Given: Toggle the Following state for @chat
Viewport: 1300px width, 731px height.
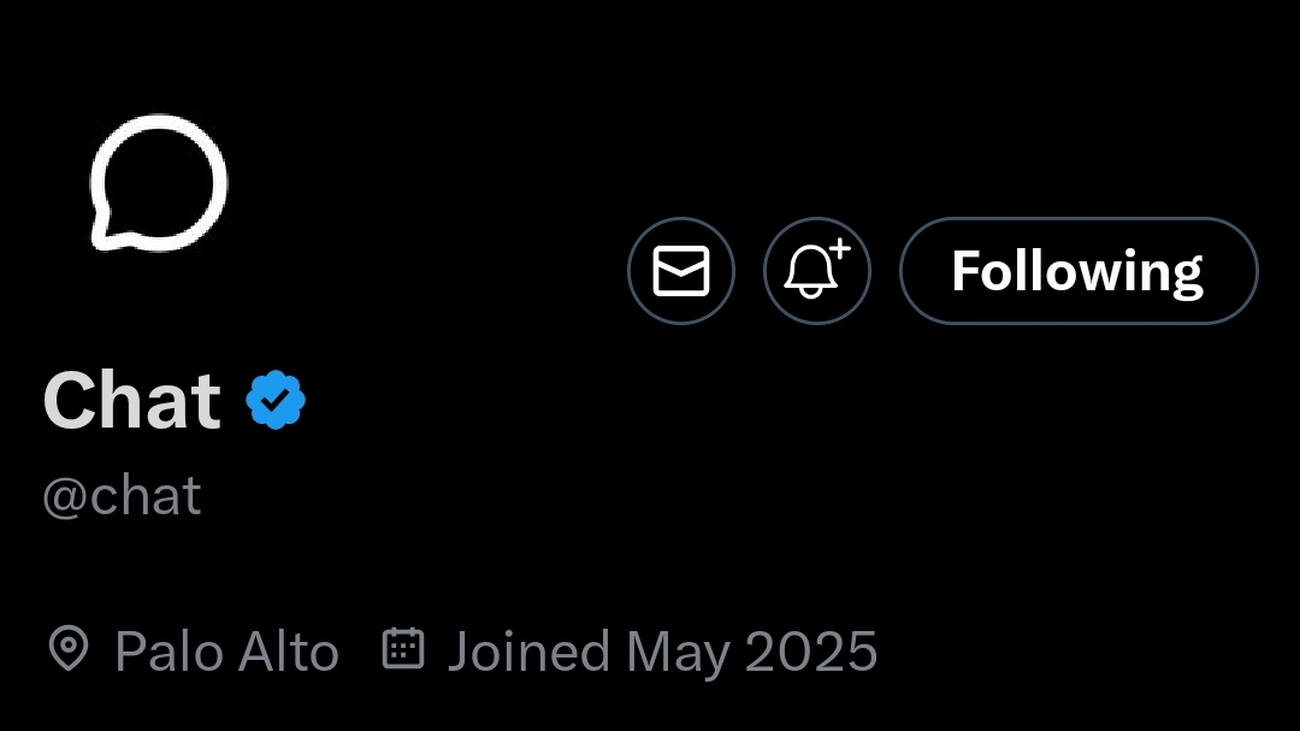Looking at the screenshot, I should (1078, 271).
